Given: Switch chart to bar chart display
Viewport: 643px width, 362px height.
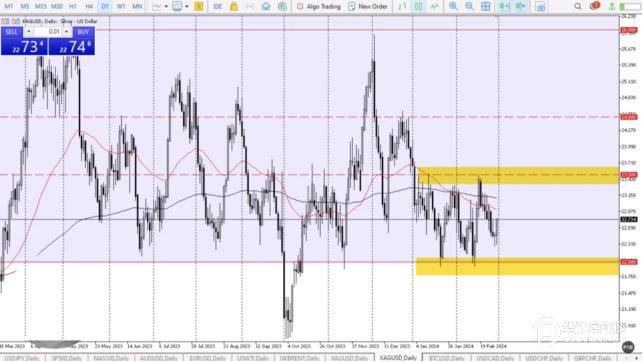Looking at the screenshot, I should click(402, 6).
